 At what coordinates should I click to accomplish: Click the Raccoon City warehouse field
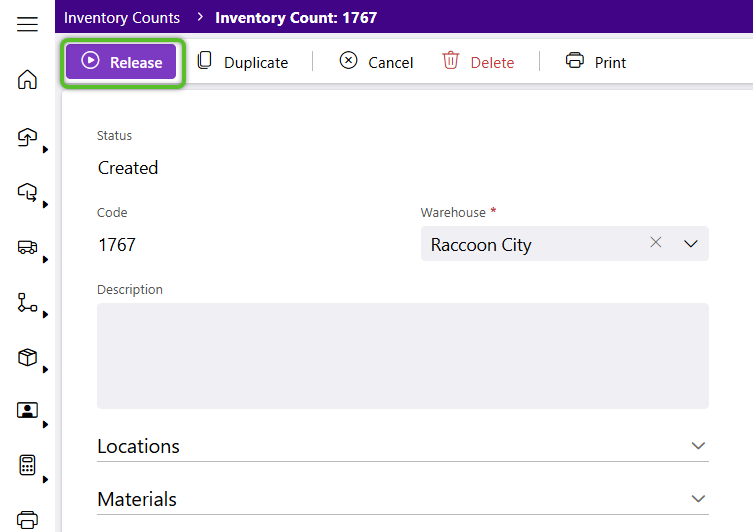coord(565,243)
